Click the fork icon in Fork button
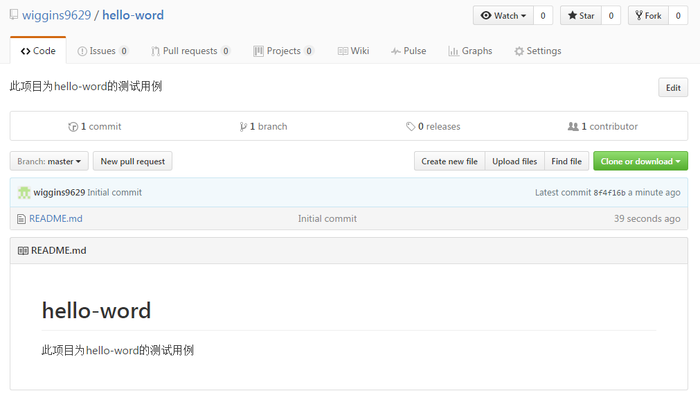This screenshot has width=700, height=400. point(639,16)
